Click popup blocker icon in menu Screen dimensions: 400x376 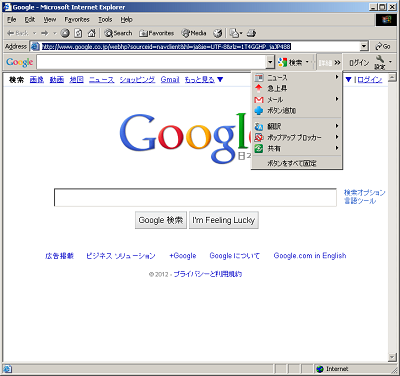[259, 137]
